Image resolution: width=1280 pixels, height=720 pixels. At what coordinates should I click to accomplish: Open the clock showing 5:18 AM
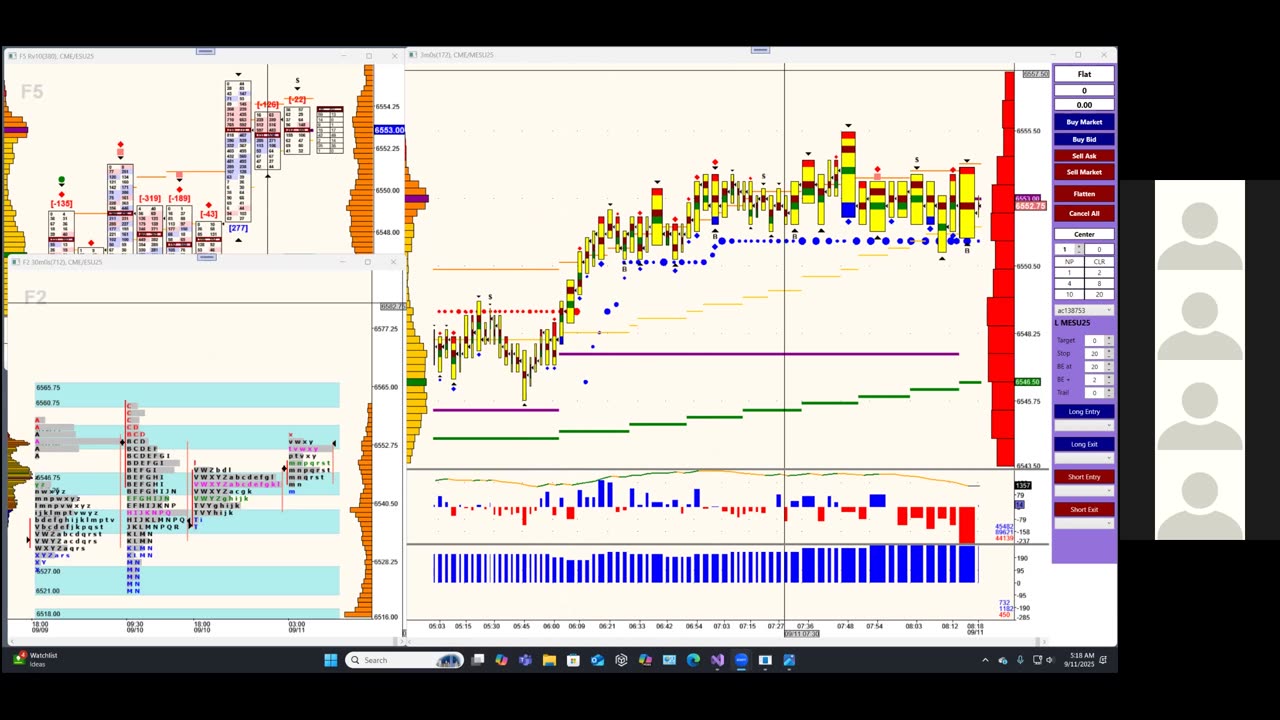[1079, 660]
